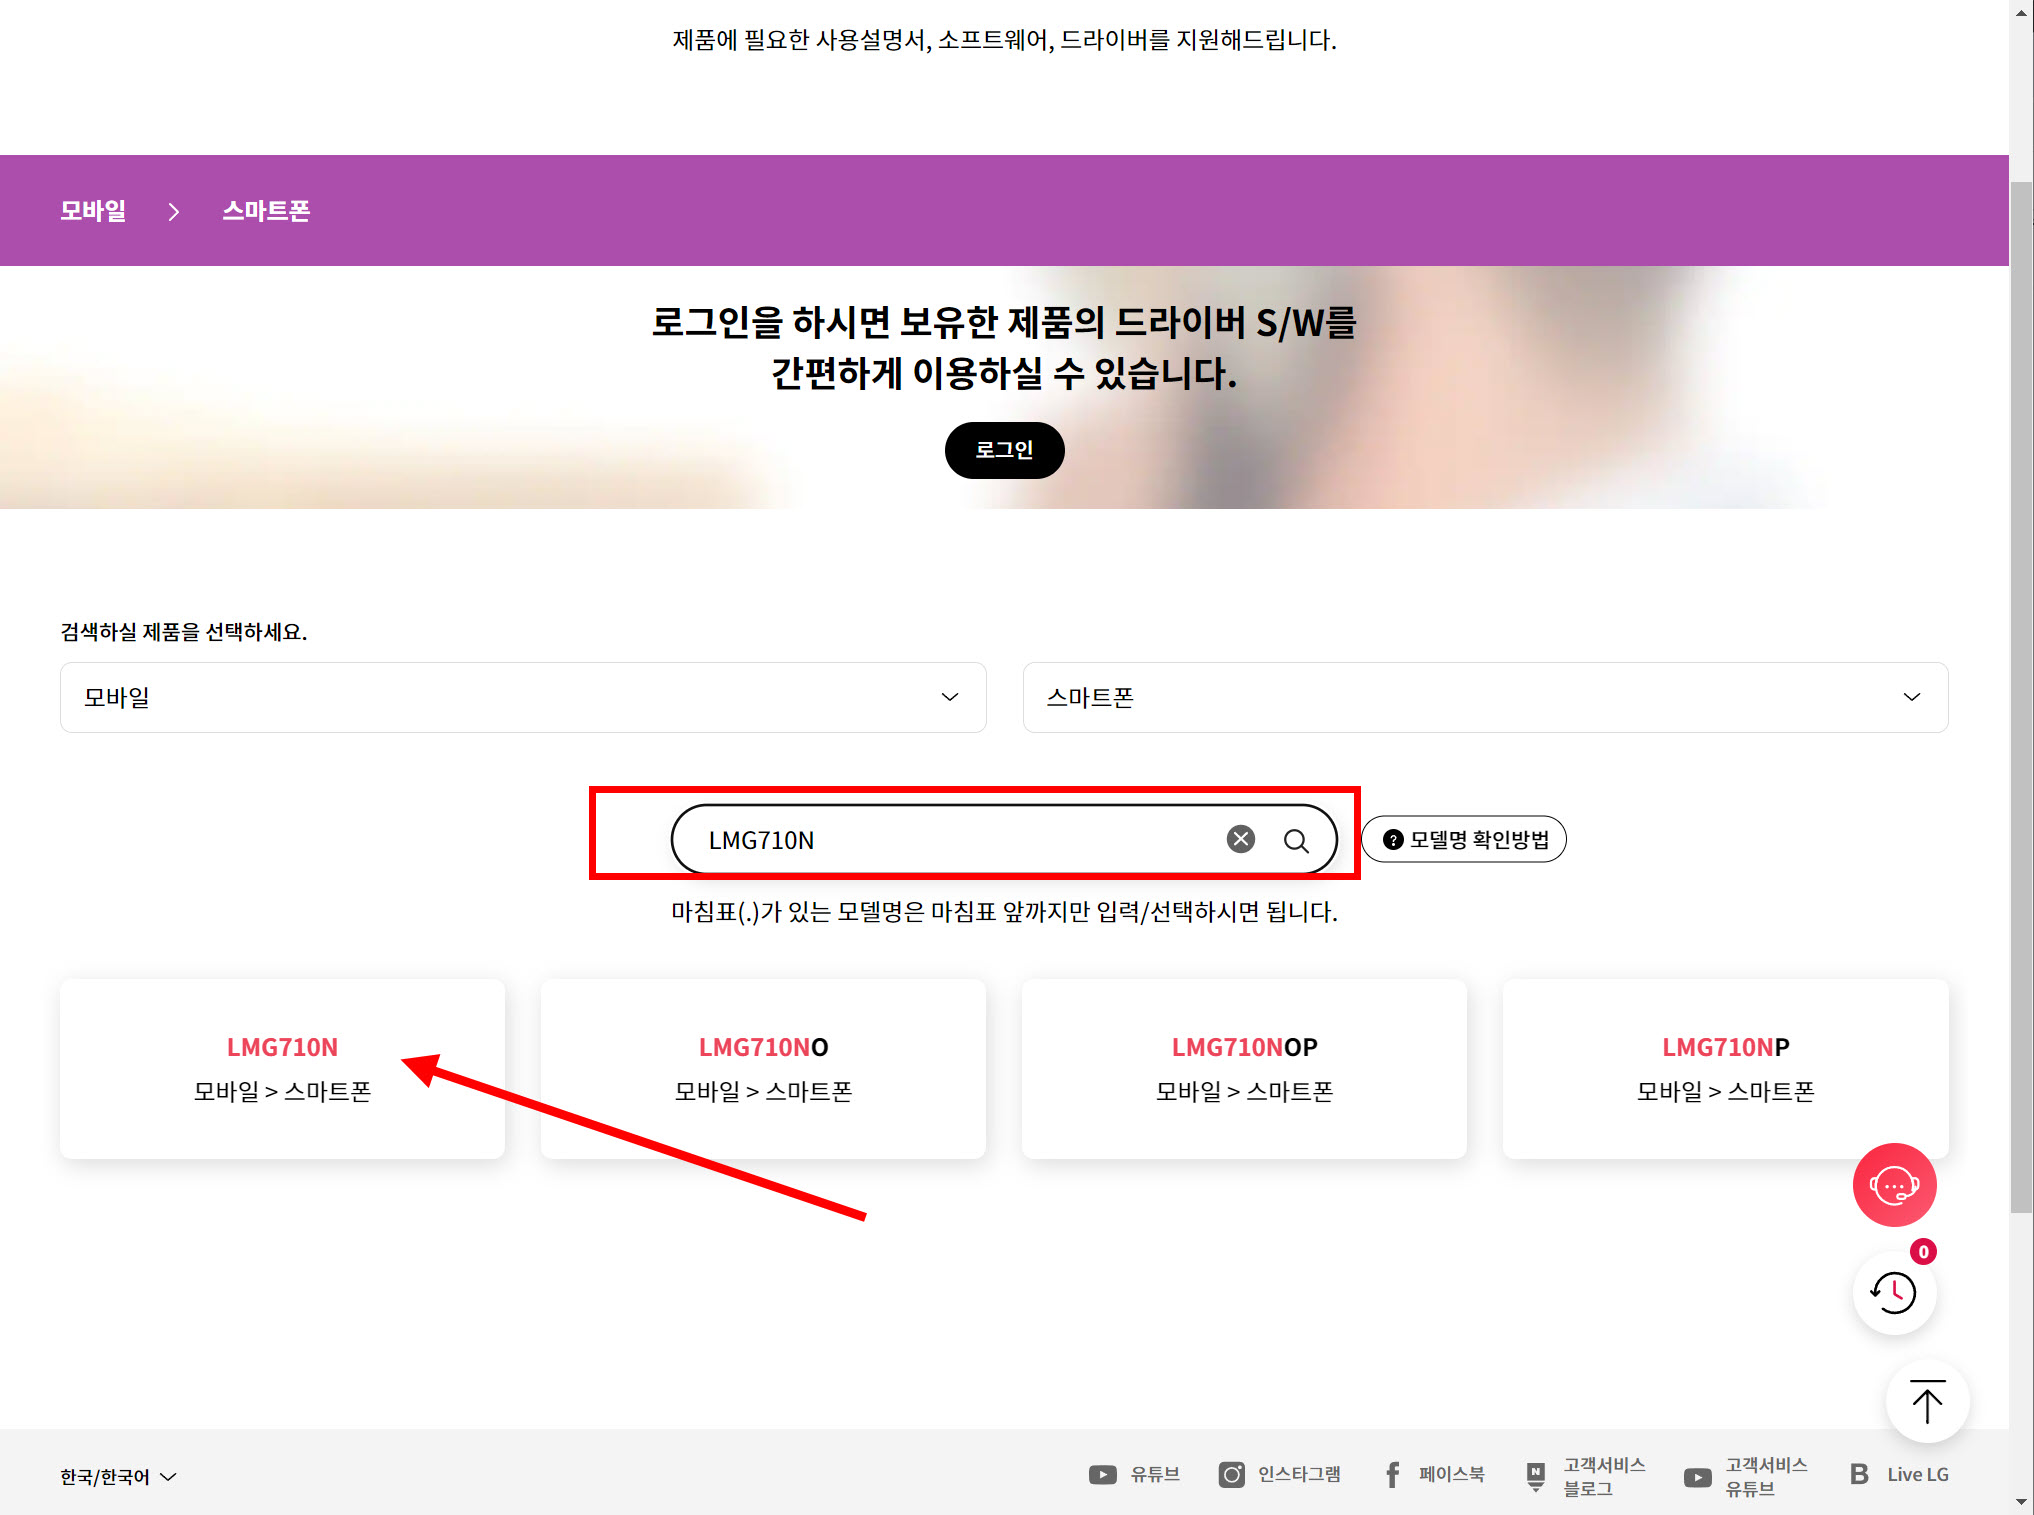Clear the LMG710N search text

pos(1240,839)
